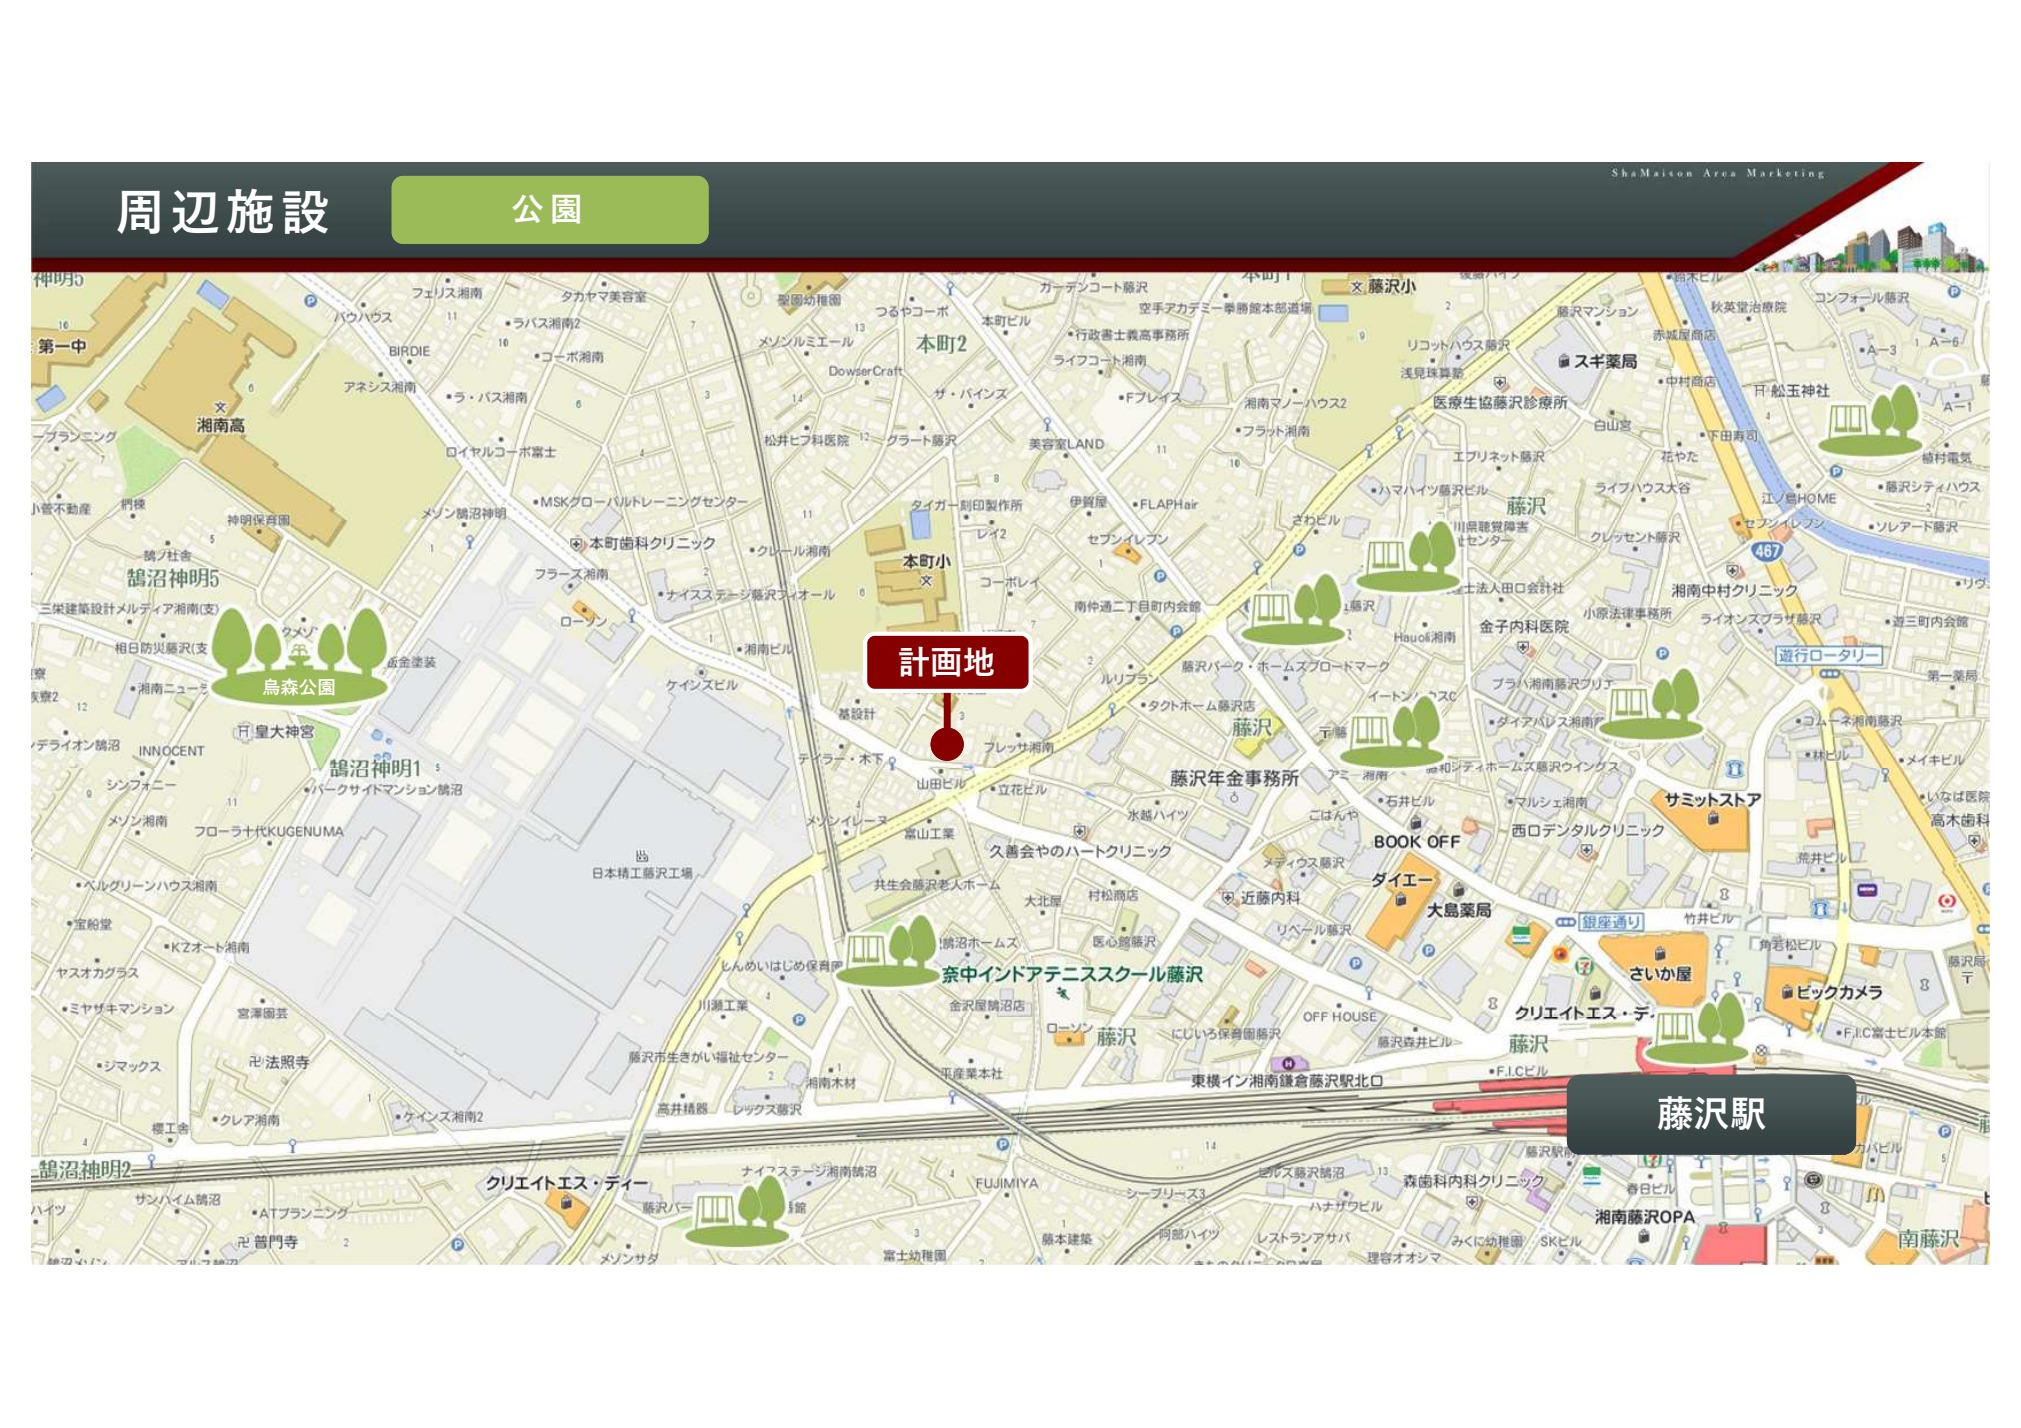This screenshot has height=1428, width=2021.
Task: Click the park icon beside 松玉神社
Action: [x=1870, y=420]
